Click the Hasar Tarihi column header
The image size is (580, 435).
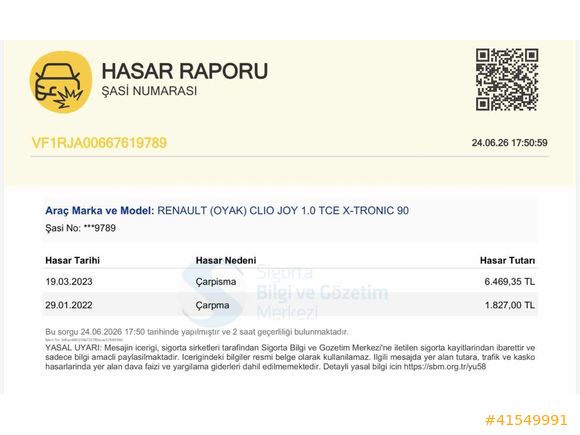click(x=72, y=260)
